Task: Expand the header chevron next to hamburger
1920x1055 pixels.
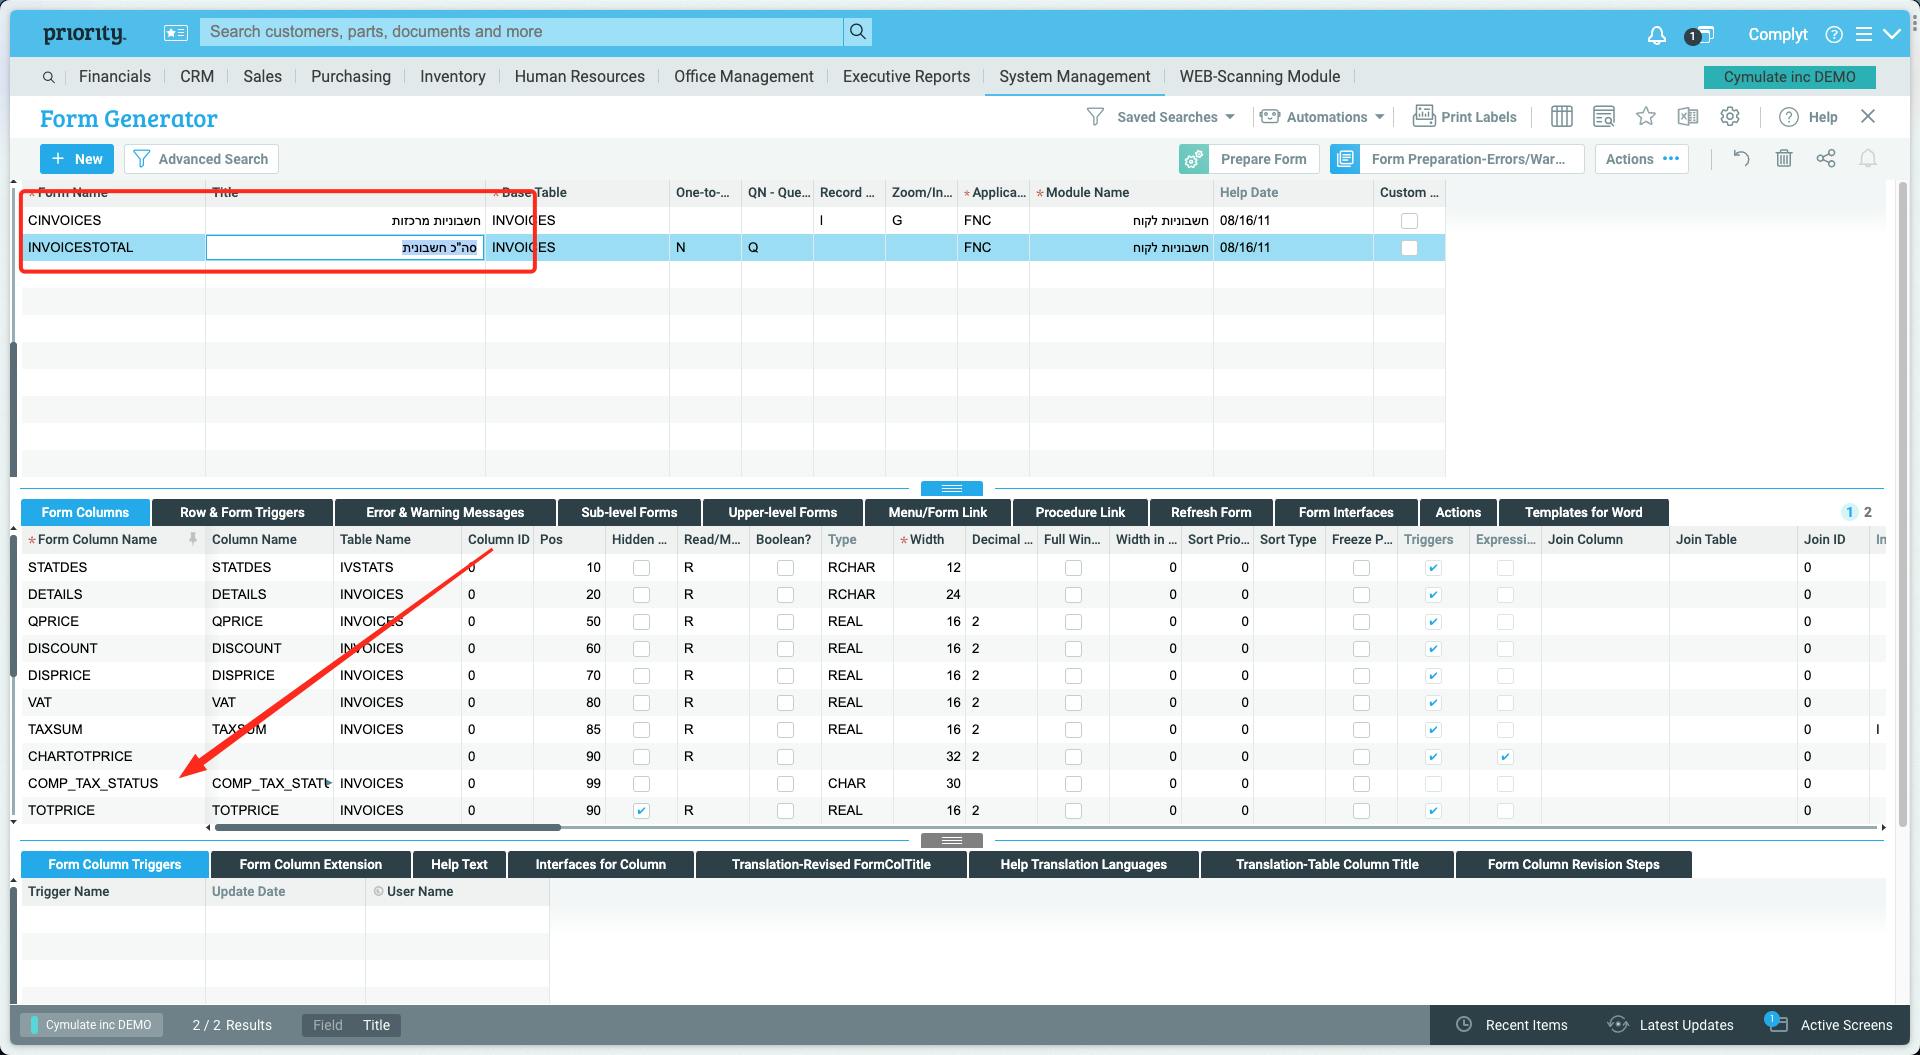Action: [x=1892, y=34]
